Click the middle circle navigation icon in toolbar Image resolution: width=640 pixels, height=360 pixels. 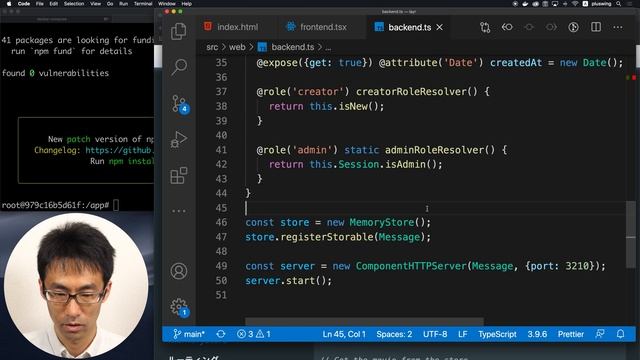pos(529,27)
